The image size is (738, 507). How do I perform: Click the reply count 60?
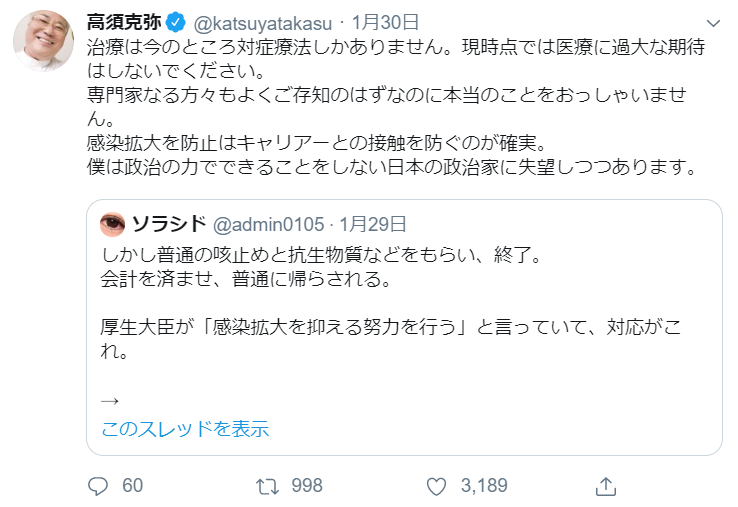[132, 486]
